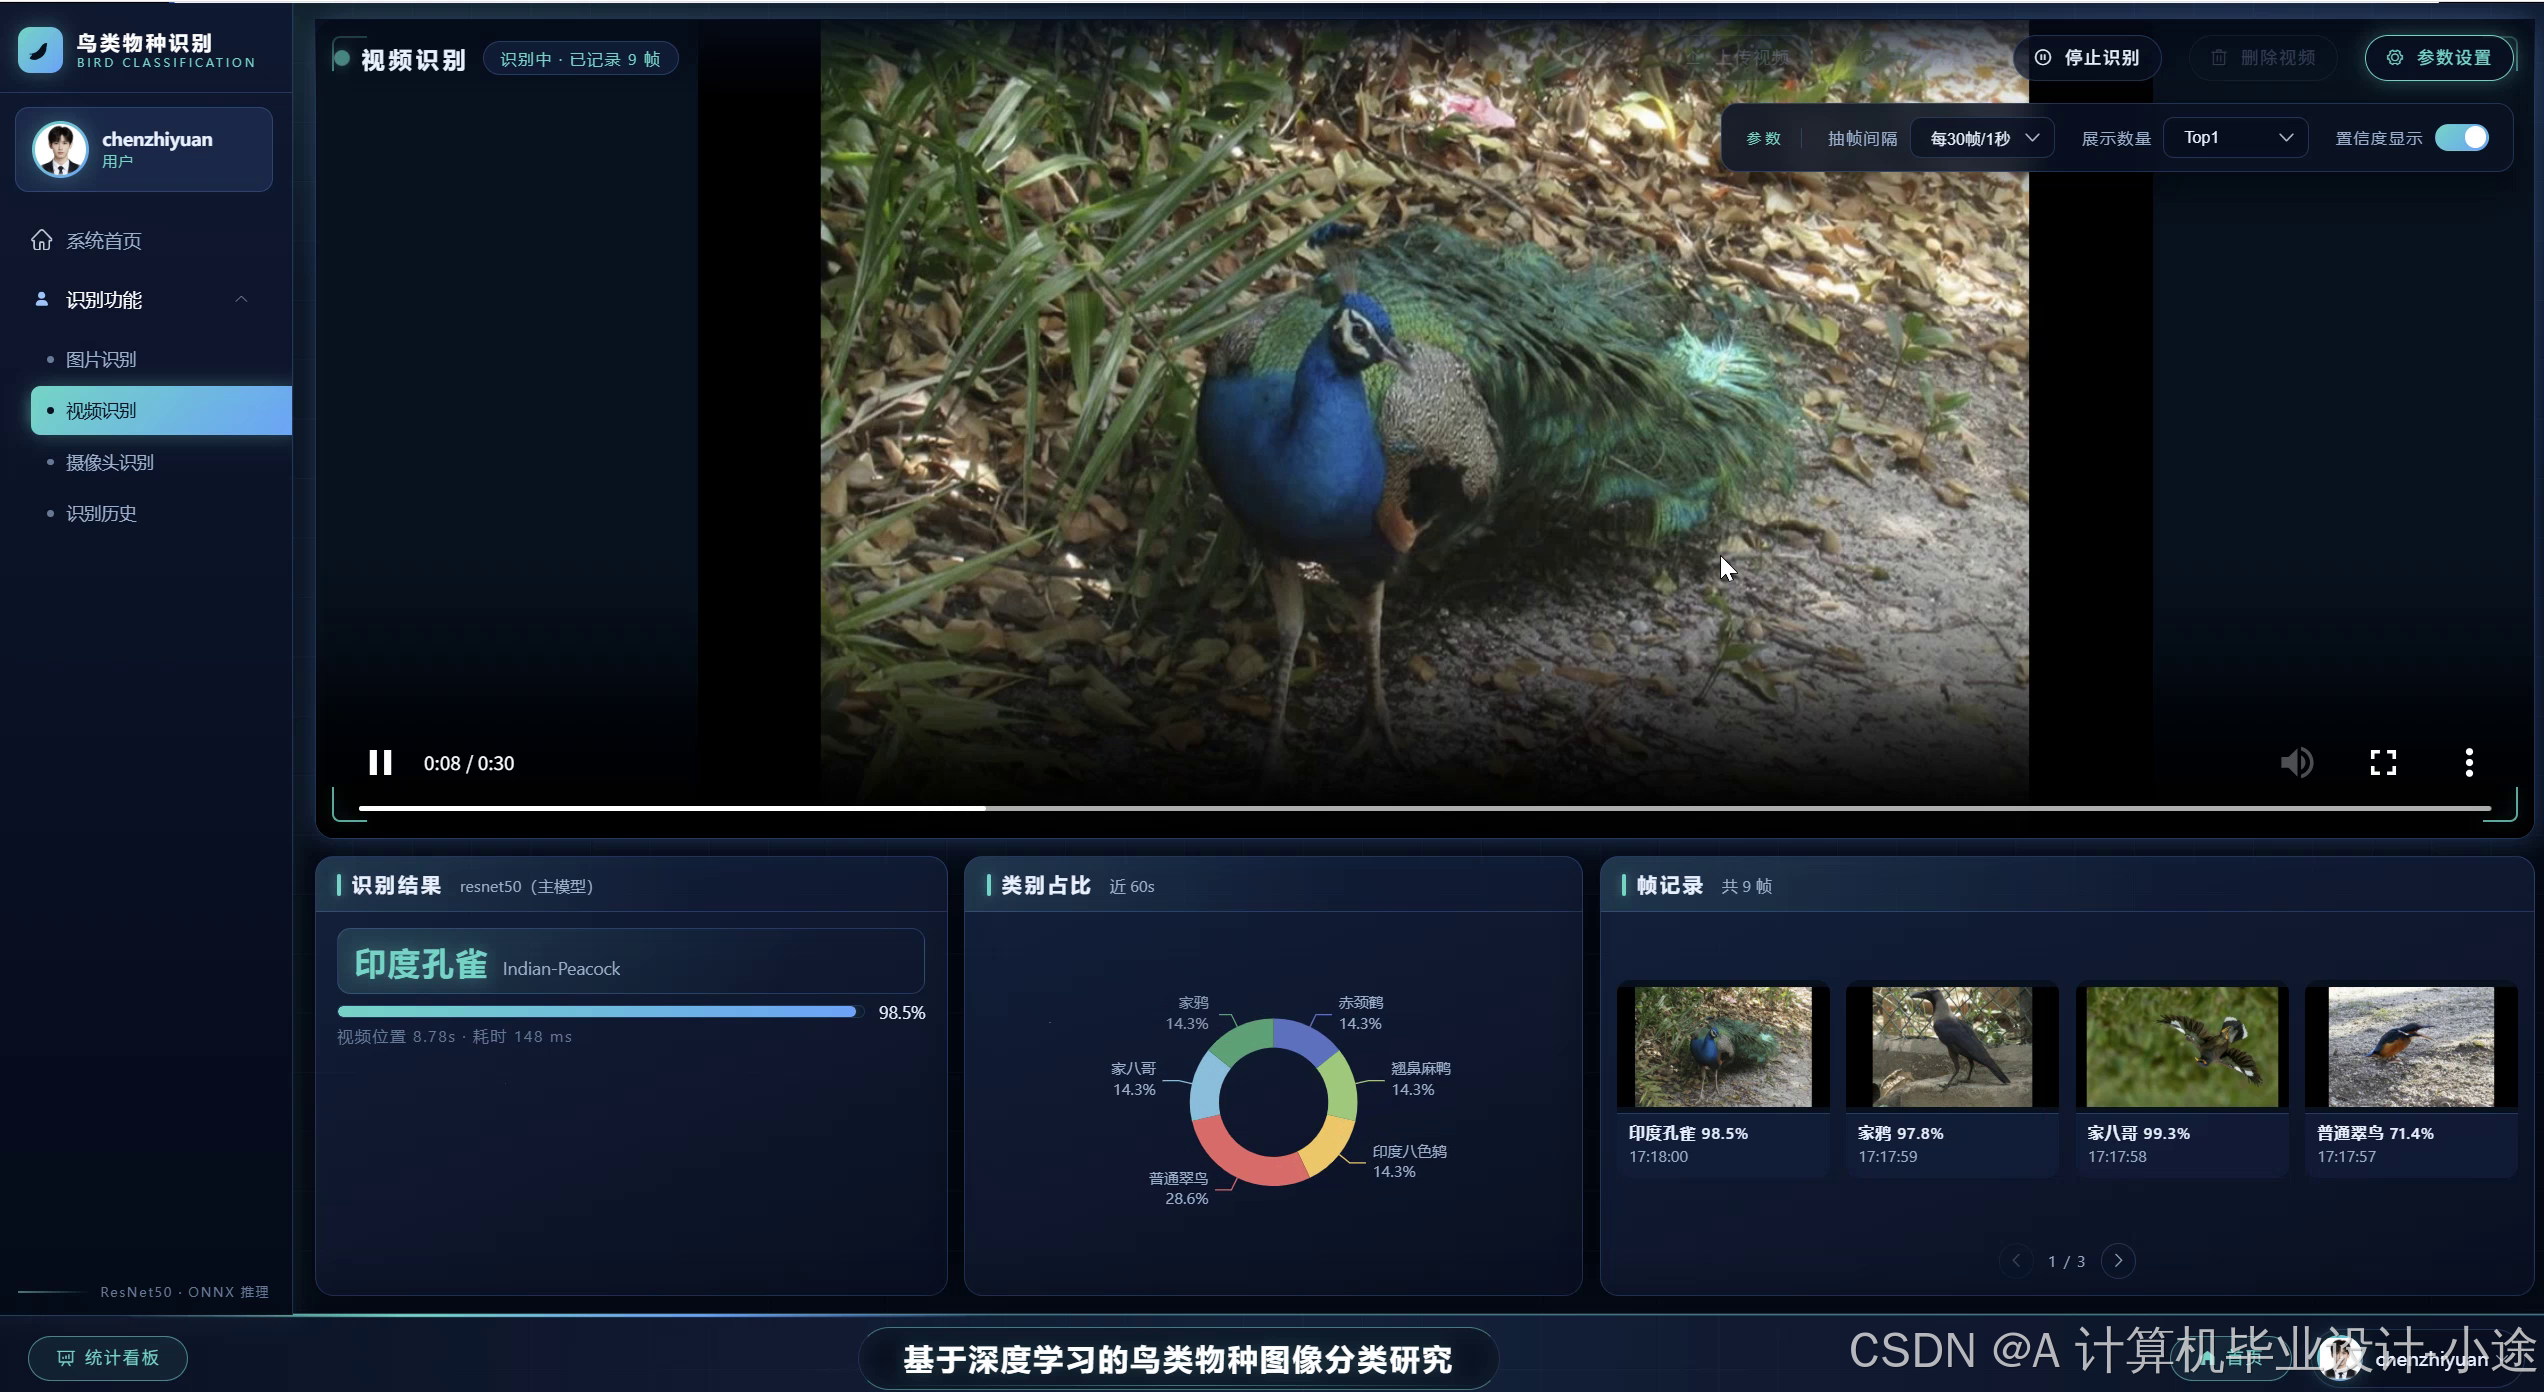Open the 普通翠鸟 71.4% frame thumbnail
This screenshot has width=2544, height=1392.
pyautogui.click(x=2411, y=1047)
